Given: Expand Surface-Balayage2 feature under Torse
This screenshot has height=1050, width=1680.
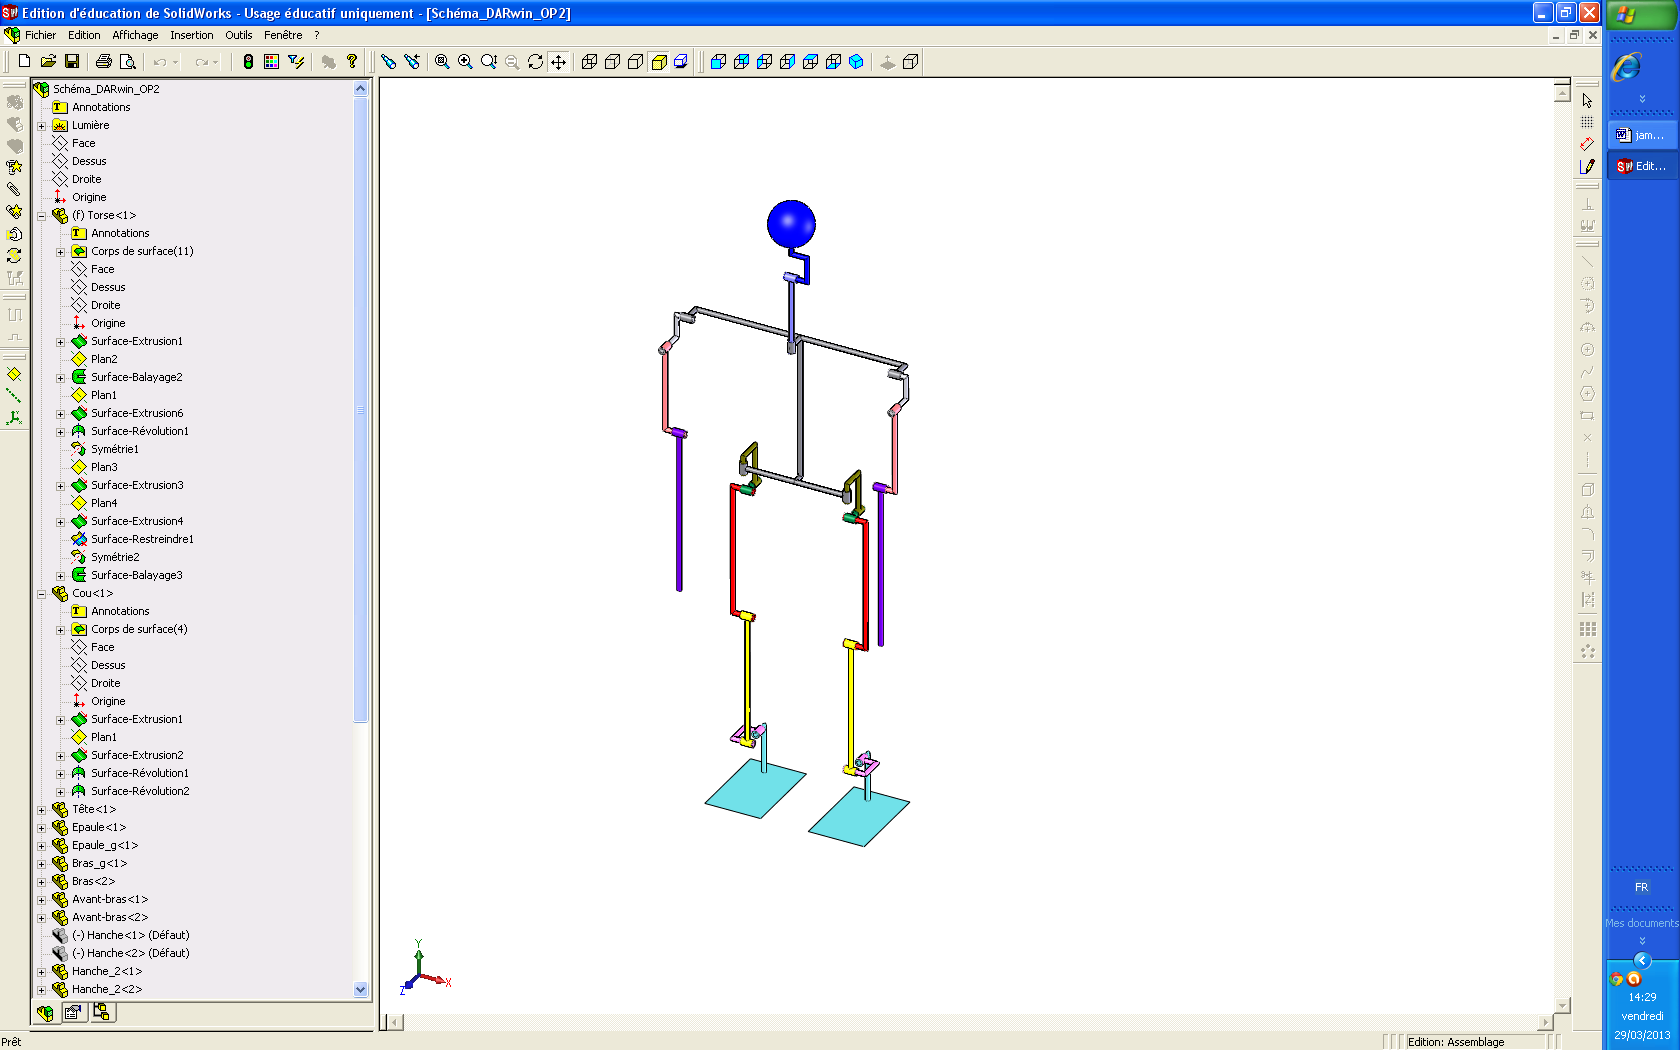Looking at the screenshot, I should pyautogui.click(x=60, y=378).
